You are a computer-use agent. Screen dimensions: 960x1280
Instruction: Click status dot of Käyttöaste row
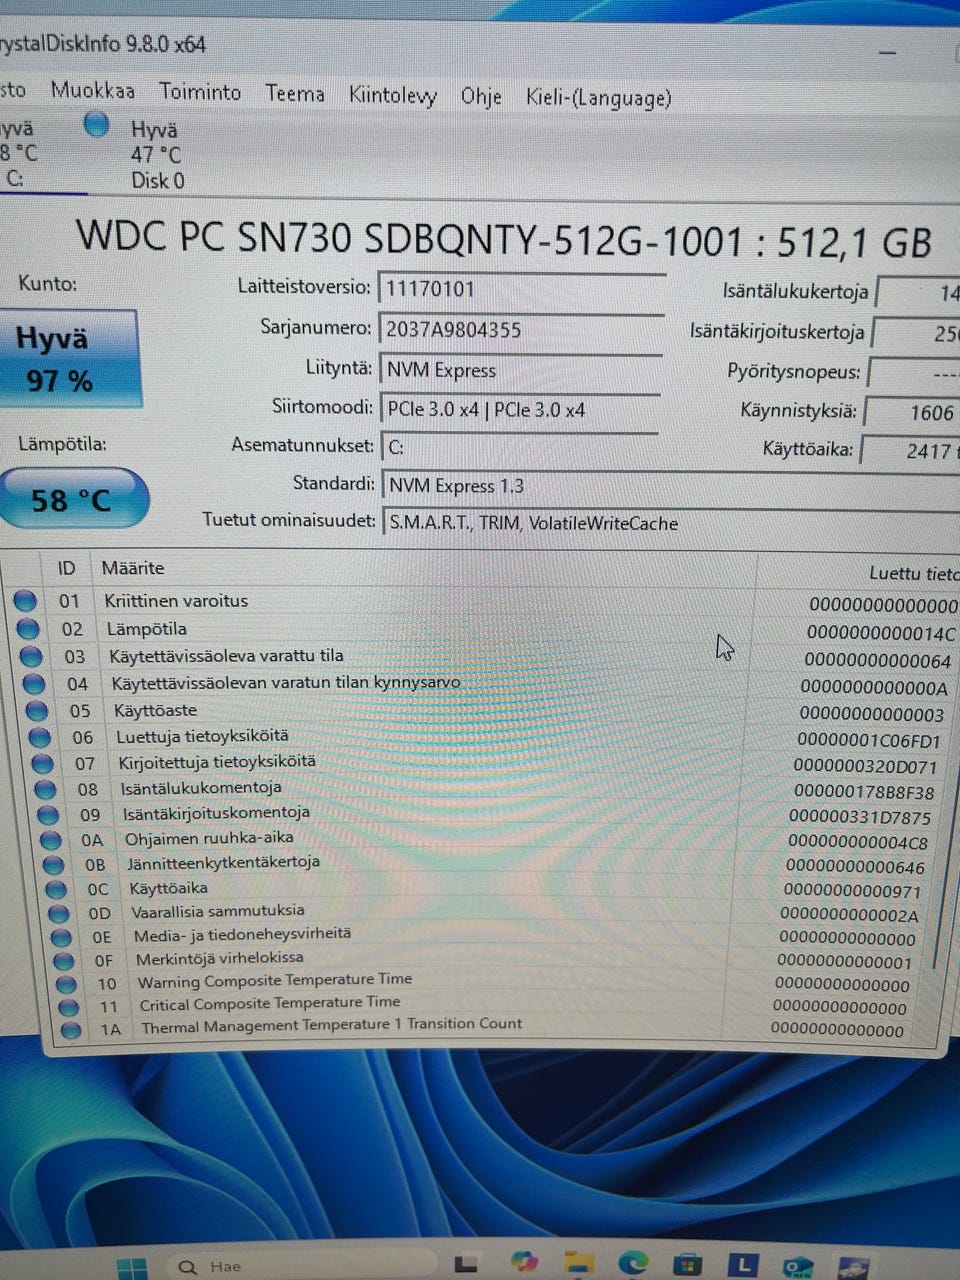pyautogui.click(x=37, y=711)
